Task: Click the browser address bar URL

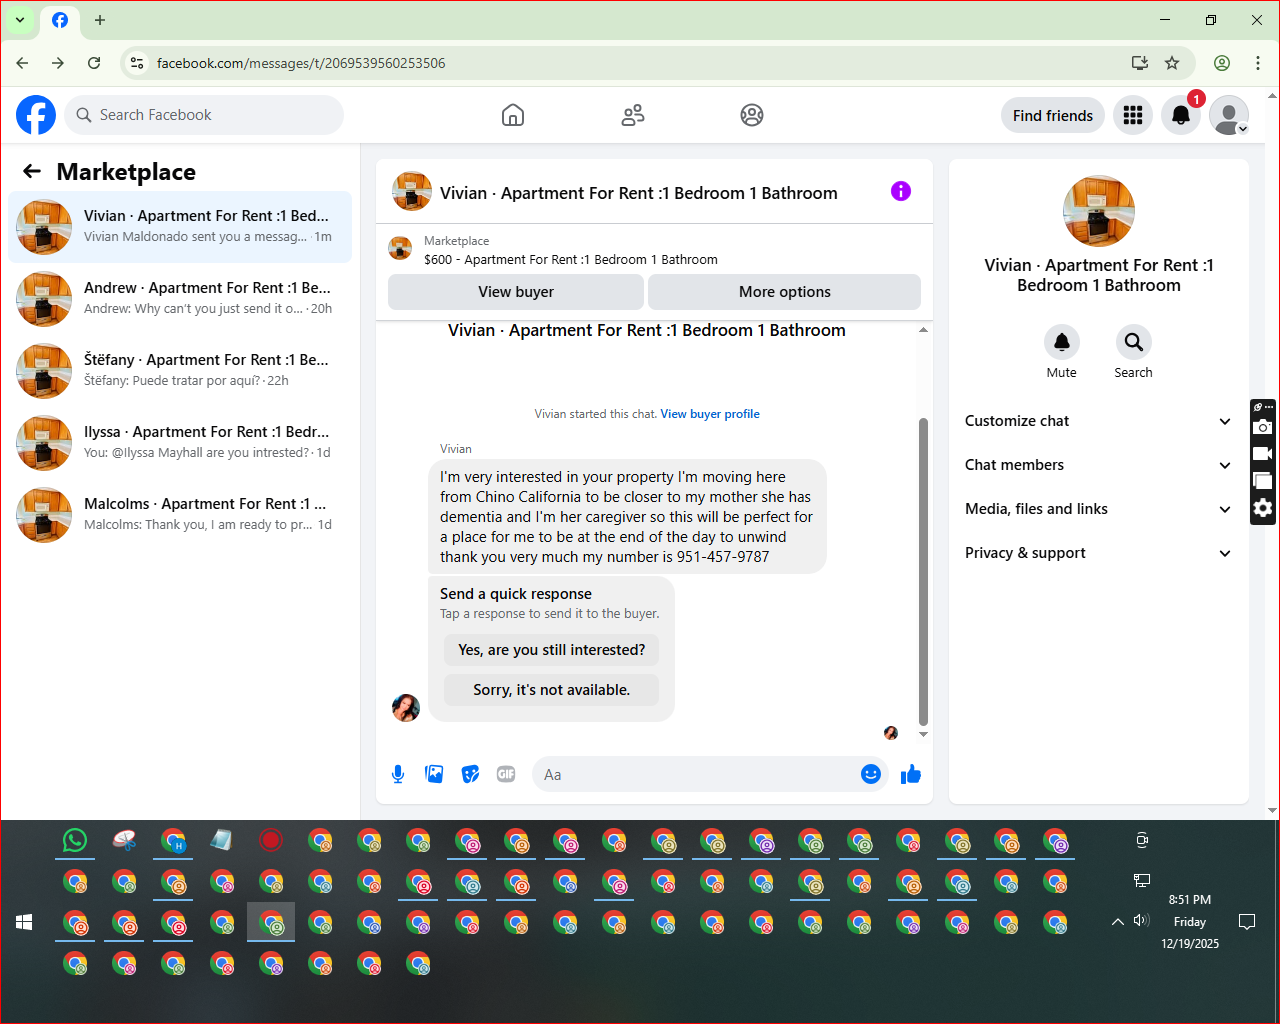Action: (x=301, y=63)
